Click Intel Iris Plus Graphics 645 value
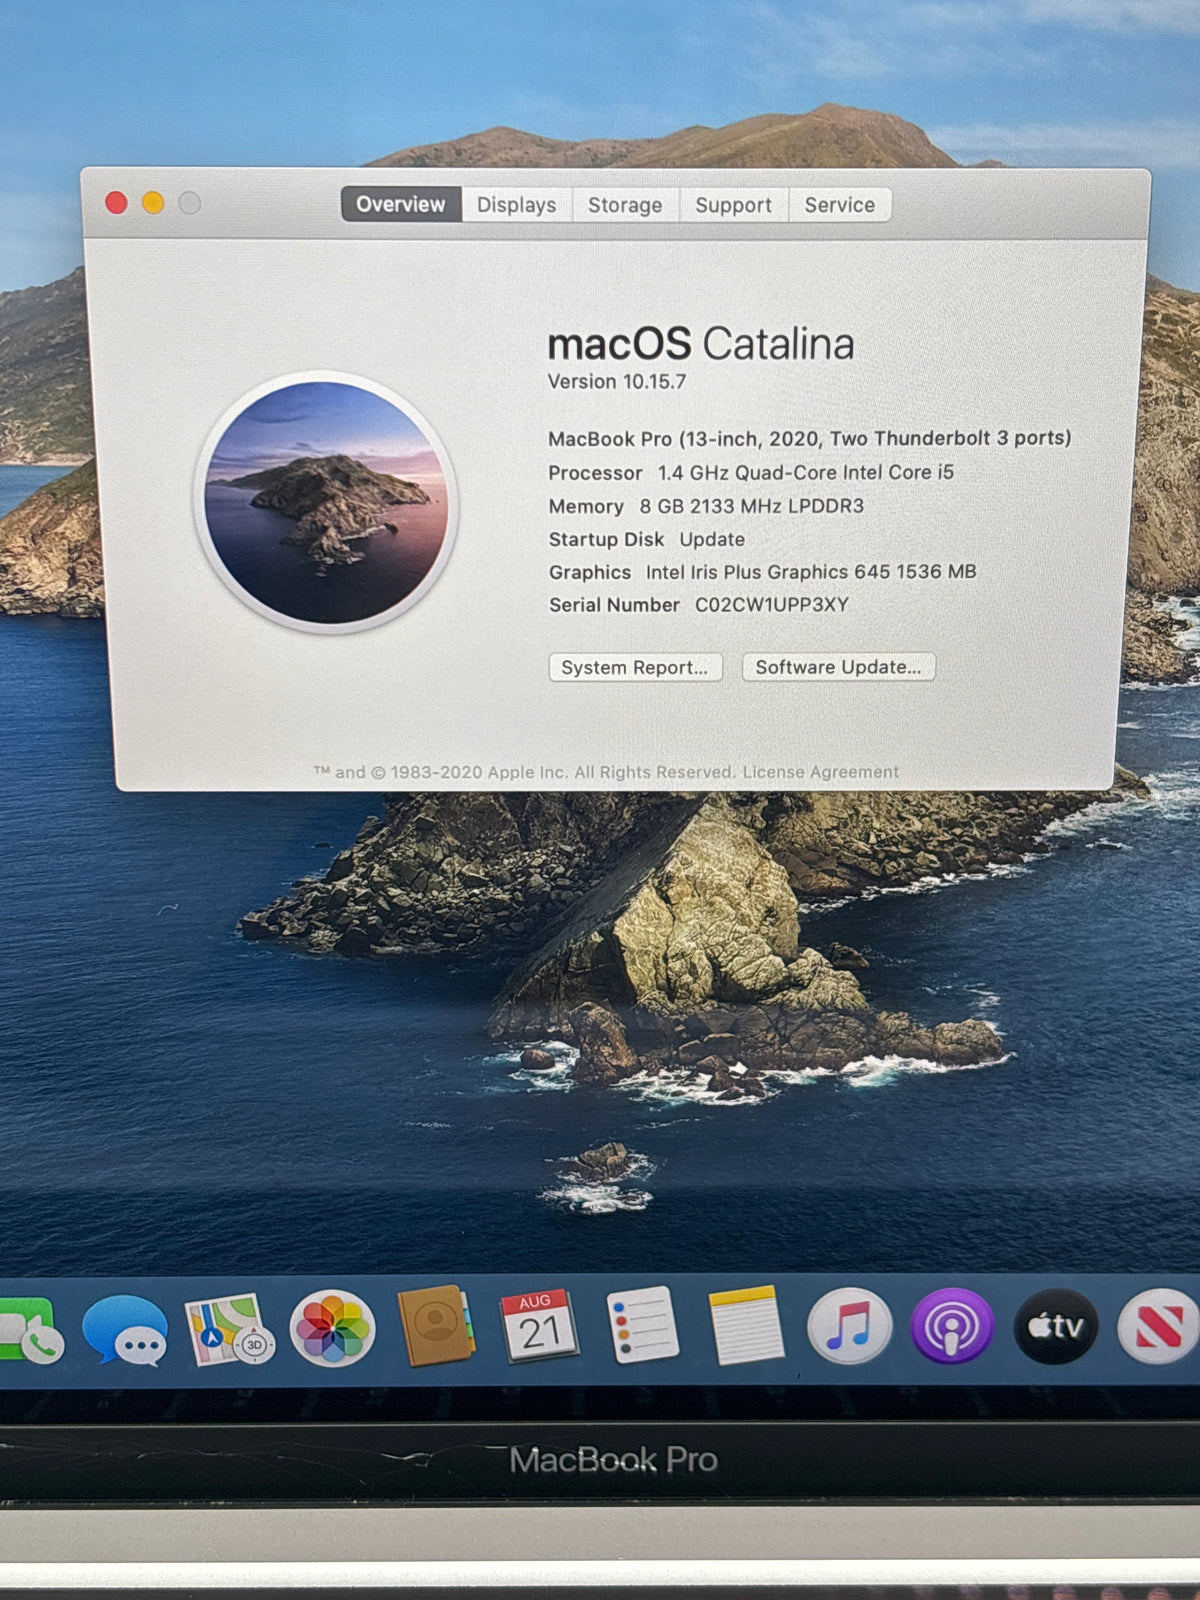 (x=810, y=572)
